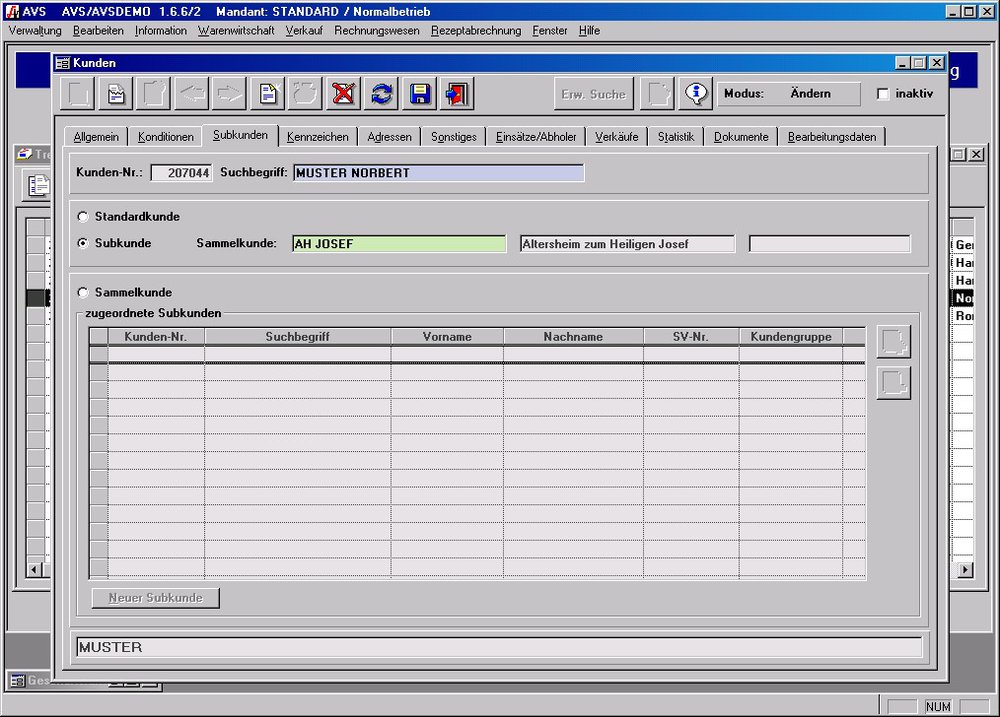Go to the Einsätze/Abholer tab
Screen dimensions: 1000x717
[x=536, y=137]
